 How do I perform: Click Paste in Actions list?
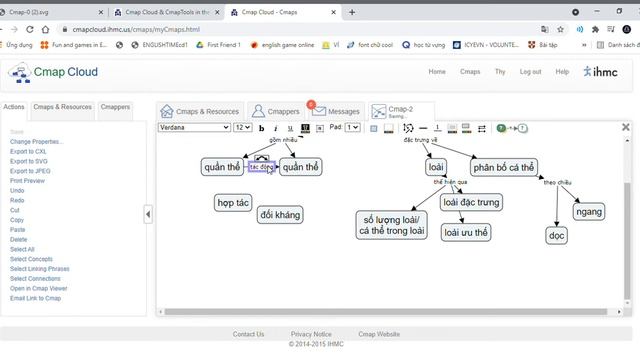18,230
